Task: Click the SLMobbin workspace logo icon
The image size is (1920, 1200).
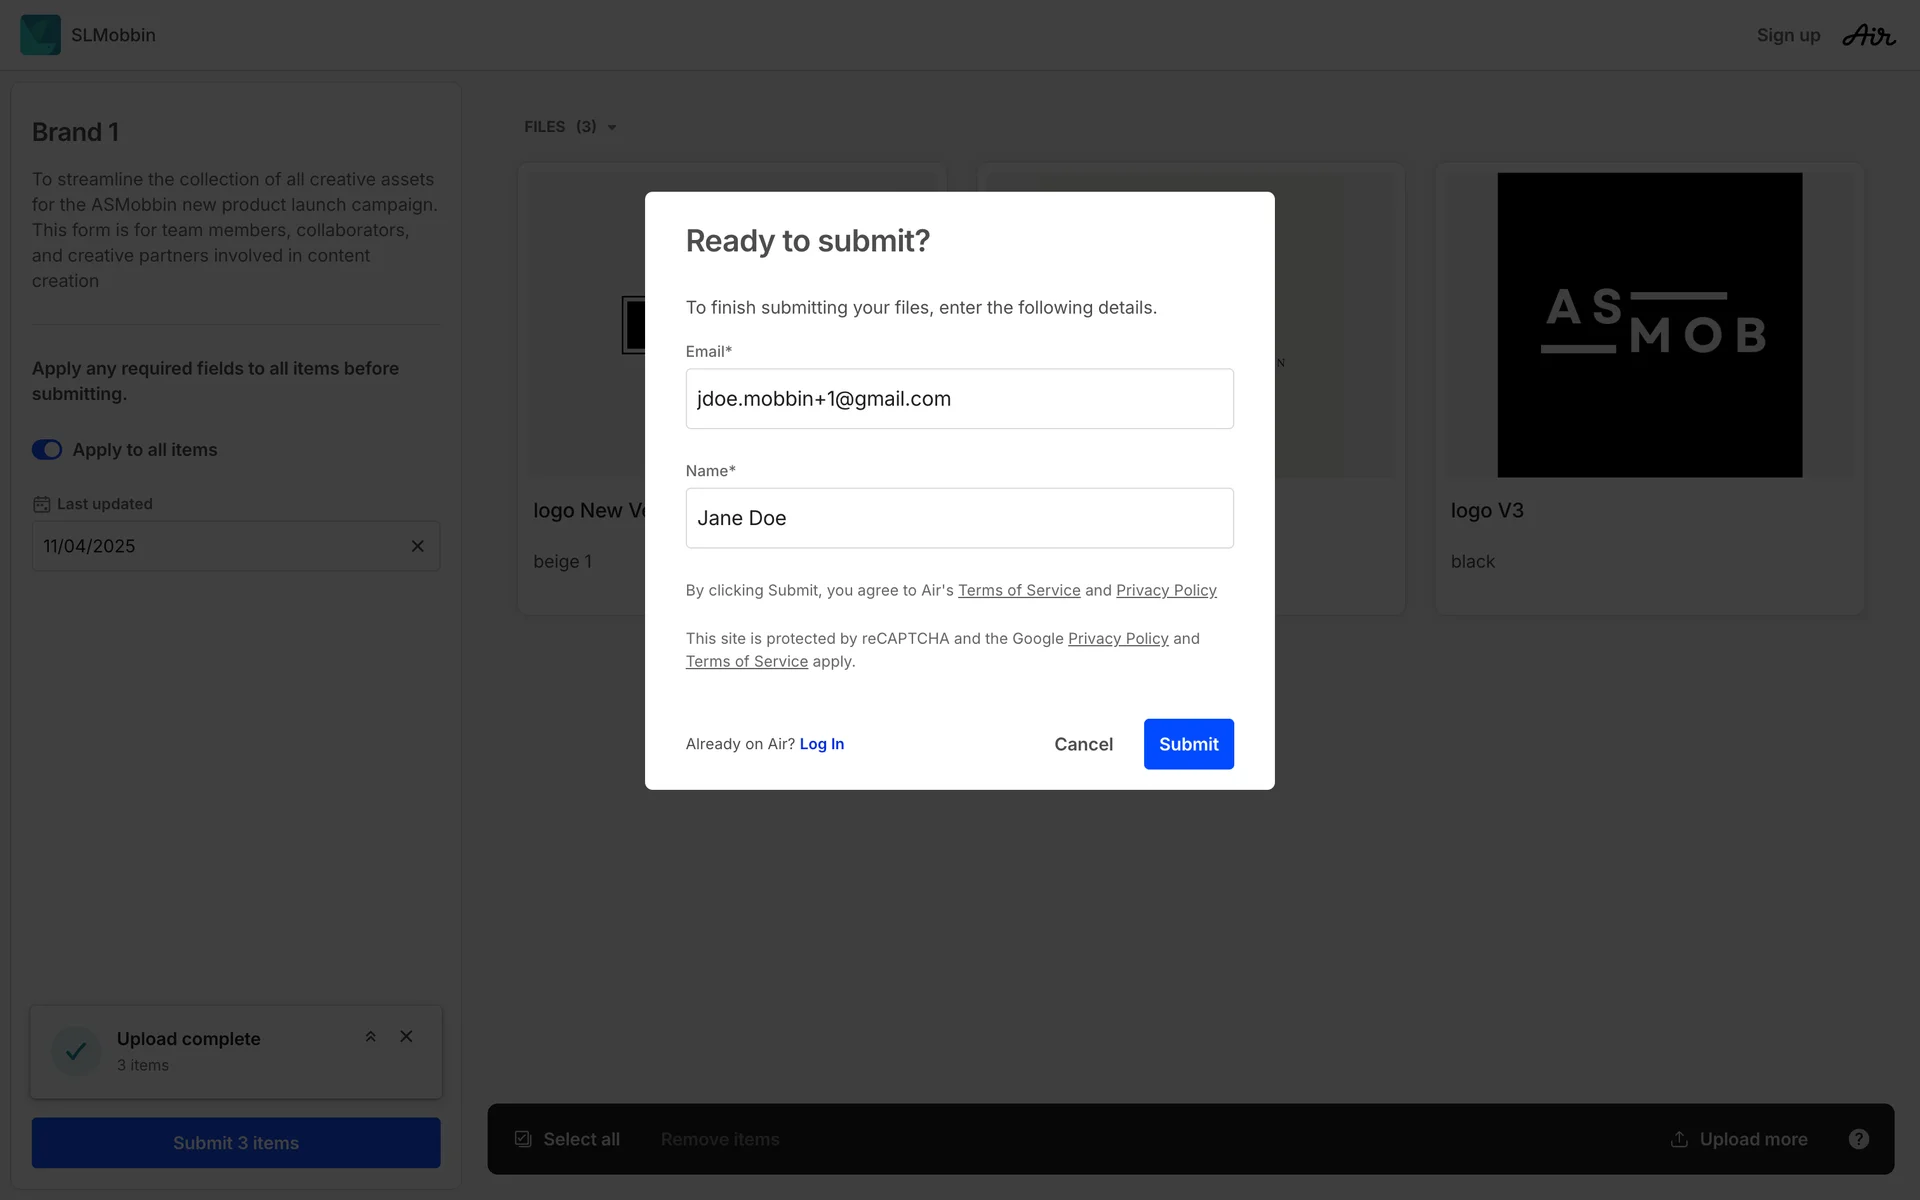Action: 40,35
